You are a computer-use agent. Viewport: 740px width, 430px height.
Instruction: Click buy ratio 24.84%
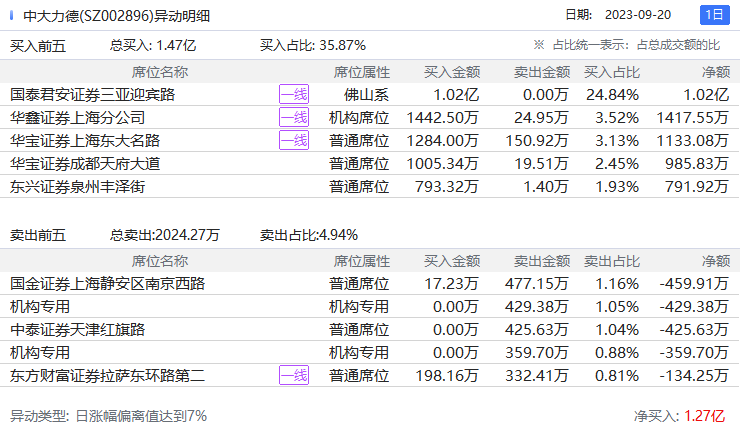pos(613,95)
